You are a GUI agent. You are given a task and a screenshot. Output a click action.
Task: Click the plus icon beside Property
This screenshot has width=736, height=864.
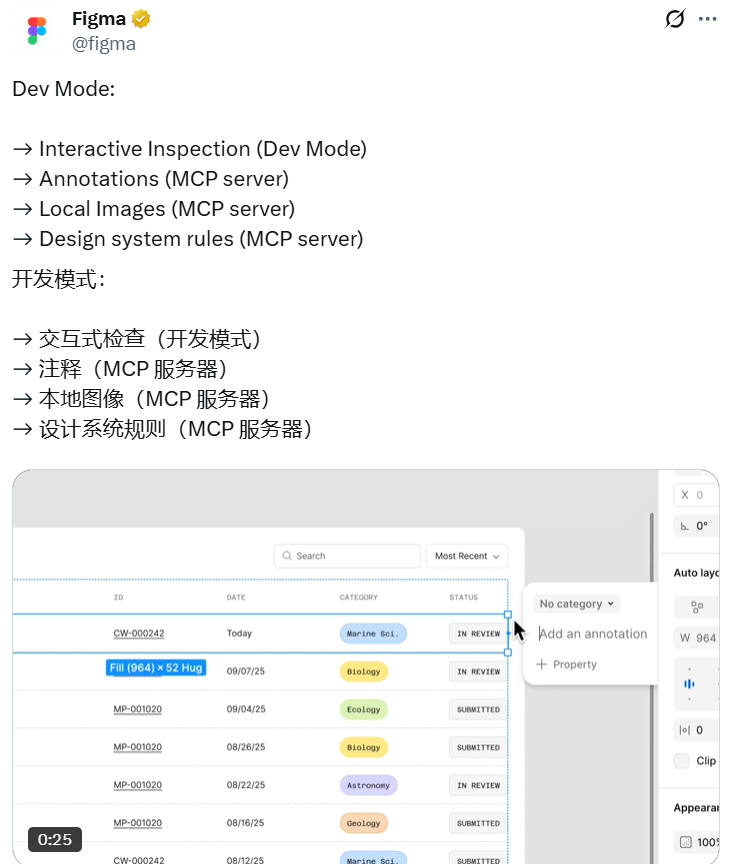pos(542,664)
